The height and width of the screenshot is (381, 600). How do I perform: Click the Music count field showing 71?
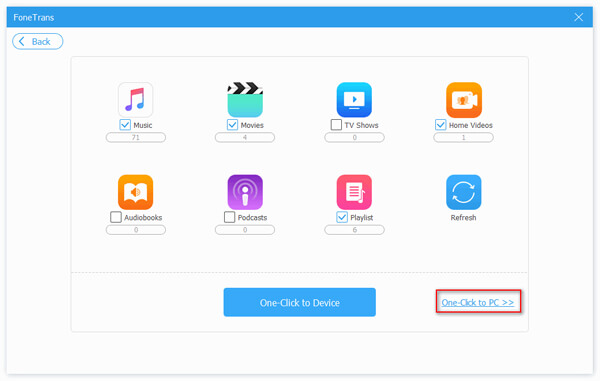pyautogui.click(x=135, y=137)
